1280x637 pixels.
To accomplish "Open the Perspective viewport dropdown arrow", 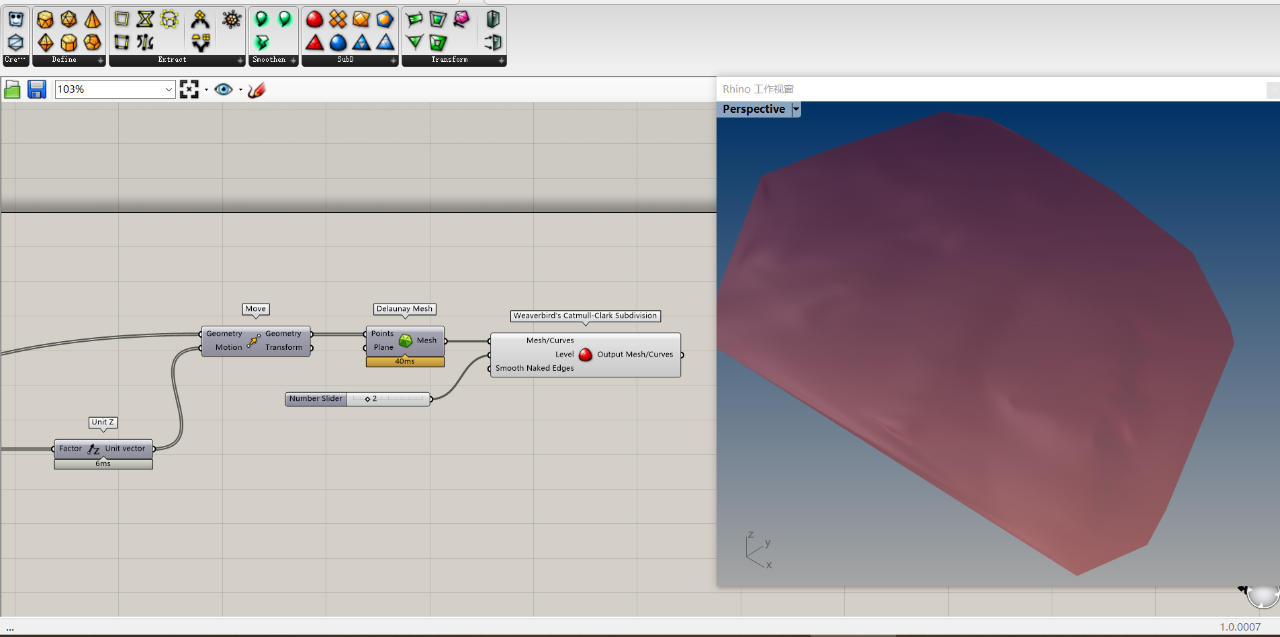I will coord(796,109).
